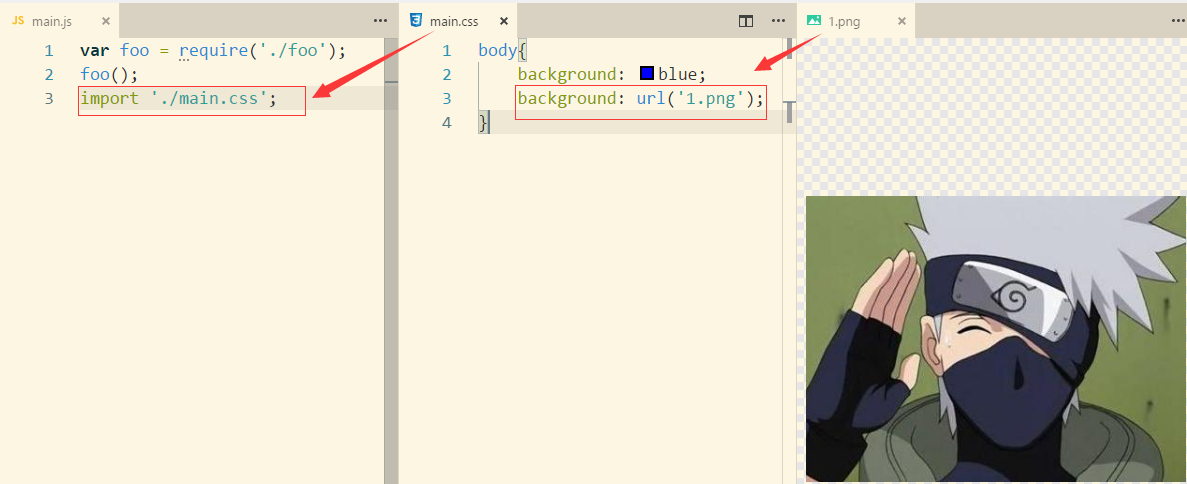Click the main.css vertical scrollbar thumb
The height and width of the screenshot is (484, 1187).
[790, 111]
